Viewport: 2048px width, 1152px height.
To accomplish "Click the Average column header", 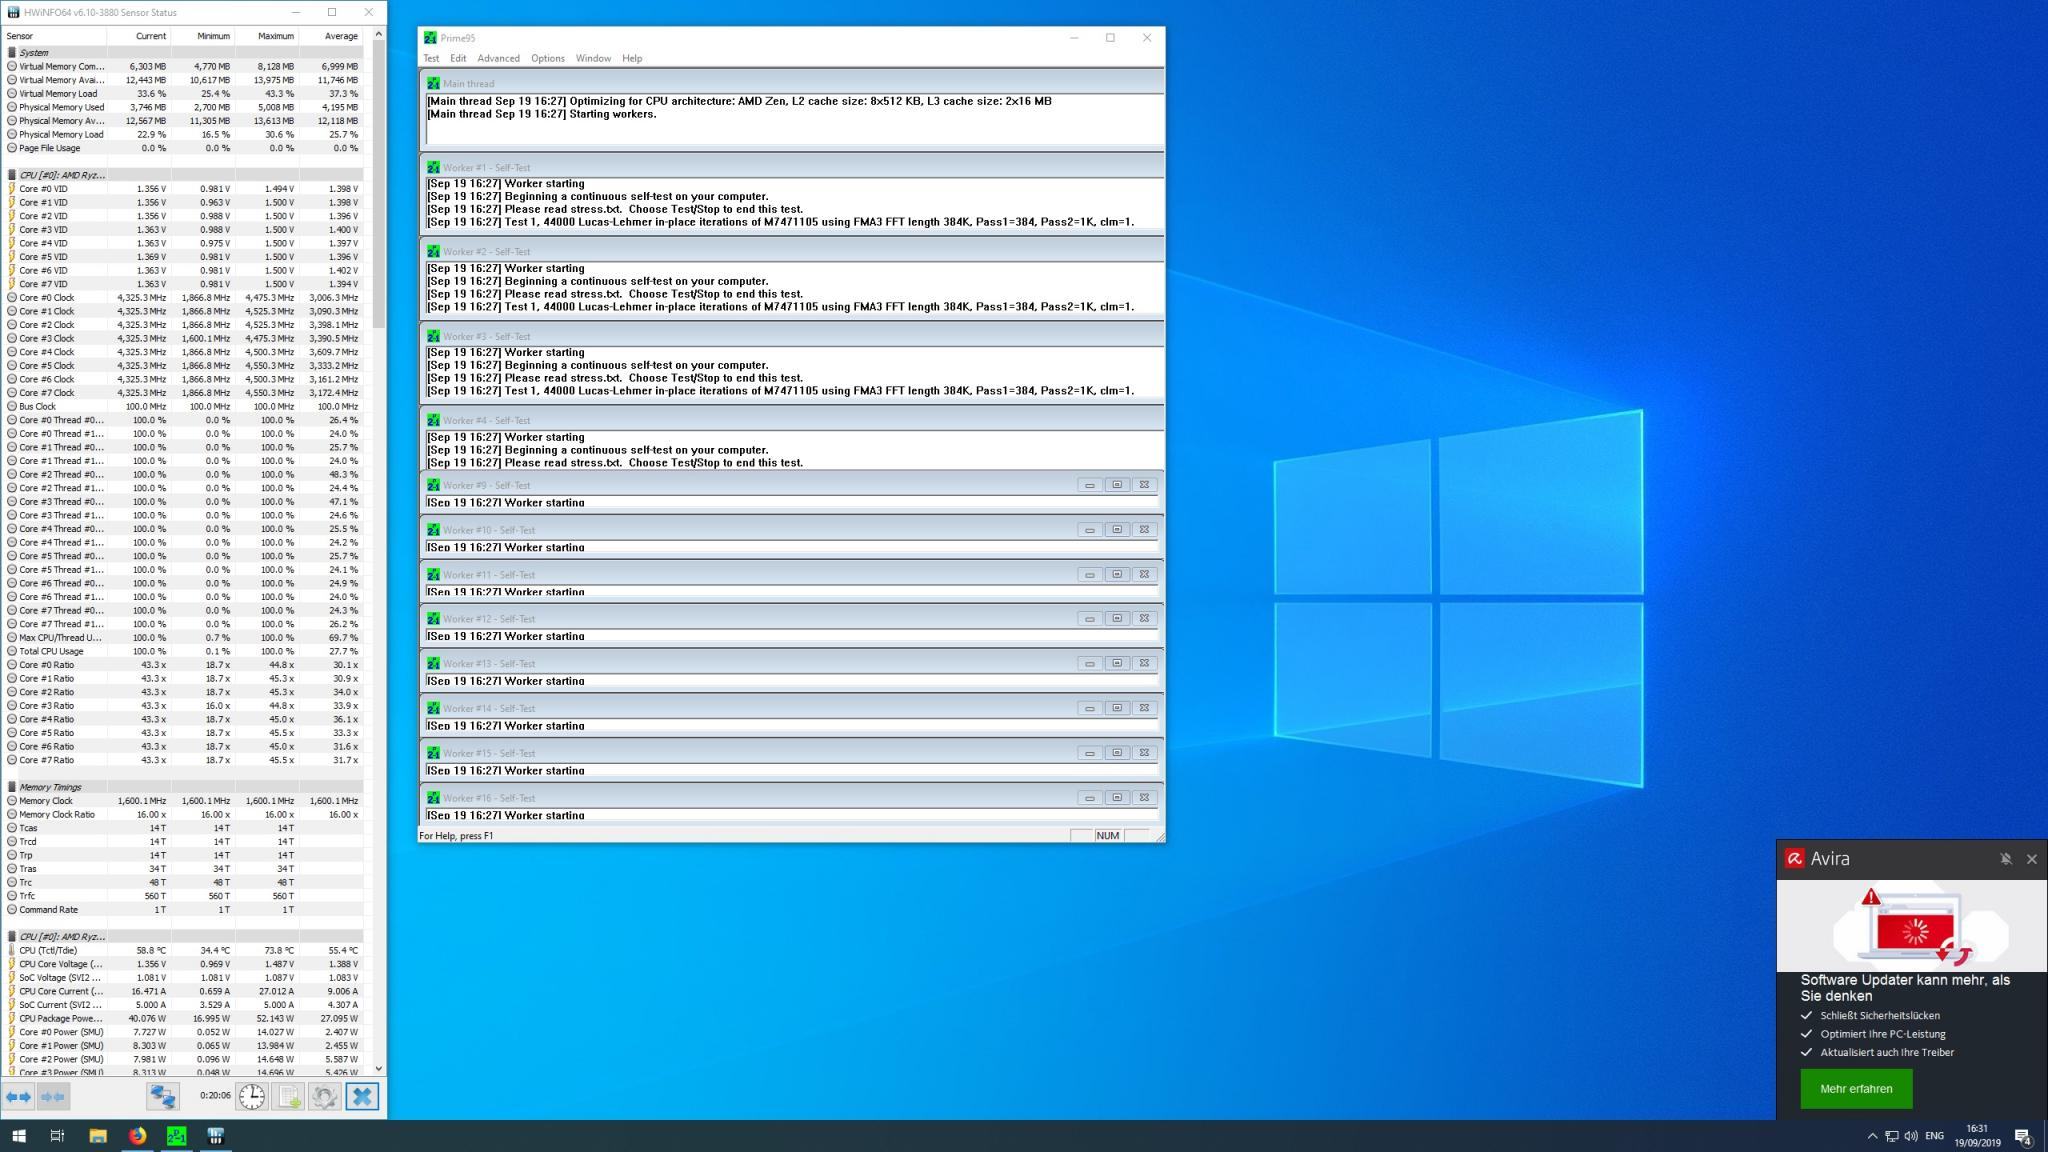I will [x=340, y=36].
